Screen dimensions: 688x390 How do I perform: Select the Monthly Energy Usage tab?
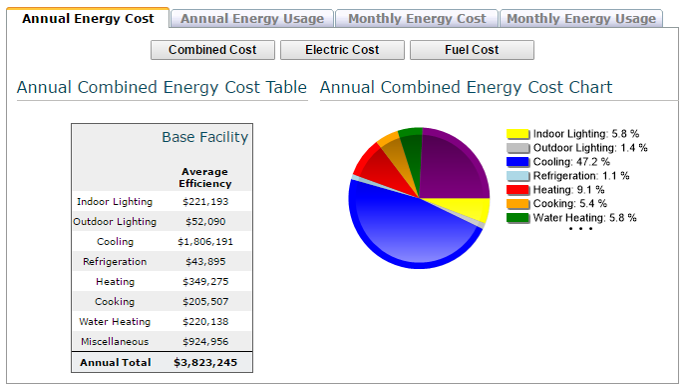581,19
